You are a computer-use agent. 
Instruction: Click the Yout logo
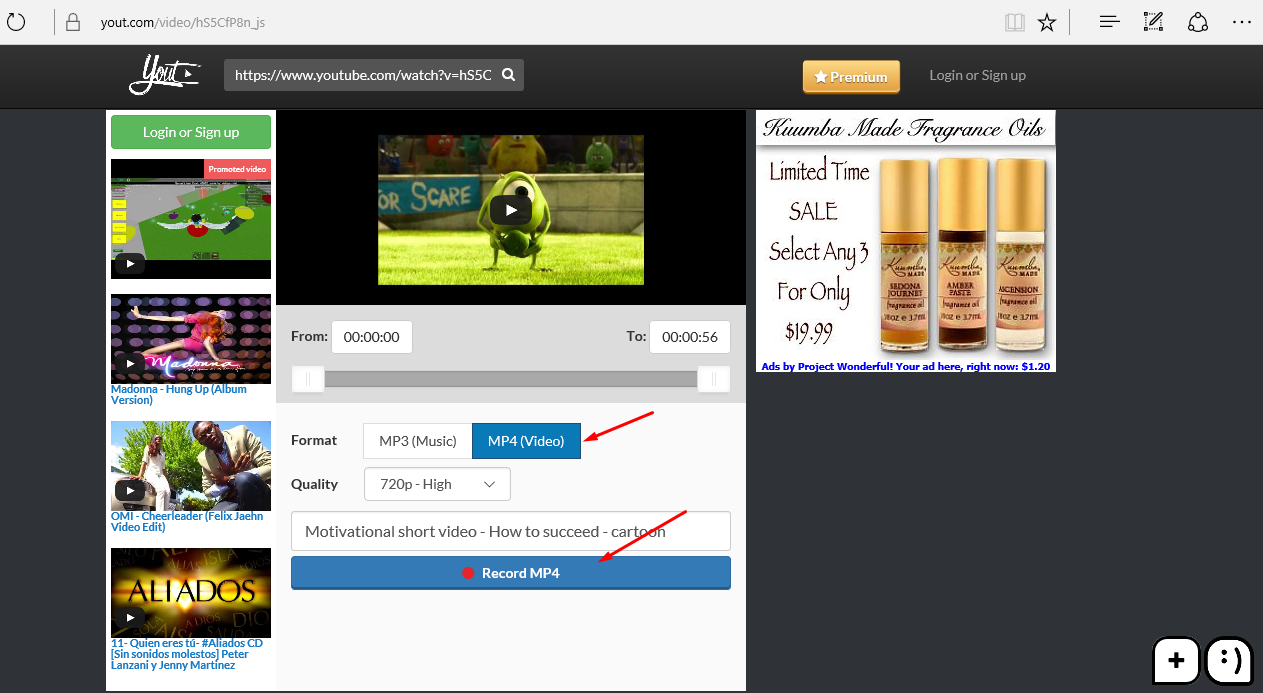point(165,74)
